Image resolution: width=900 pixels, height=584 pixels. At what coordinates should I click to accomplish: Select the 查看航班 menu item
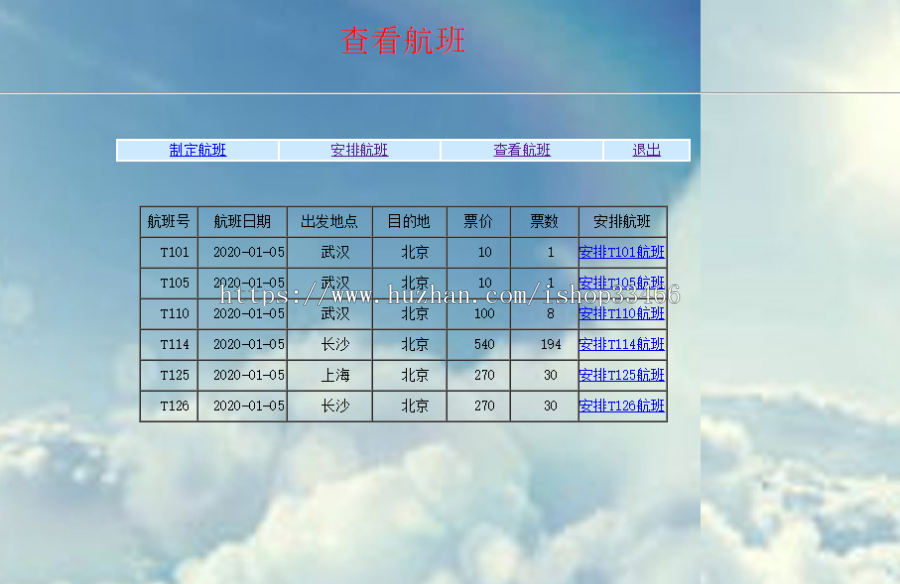[521, 150]
